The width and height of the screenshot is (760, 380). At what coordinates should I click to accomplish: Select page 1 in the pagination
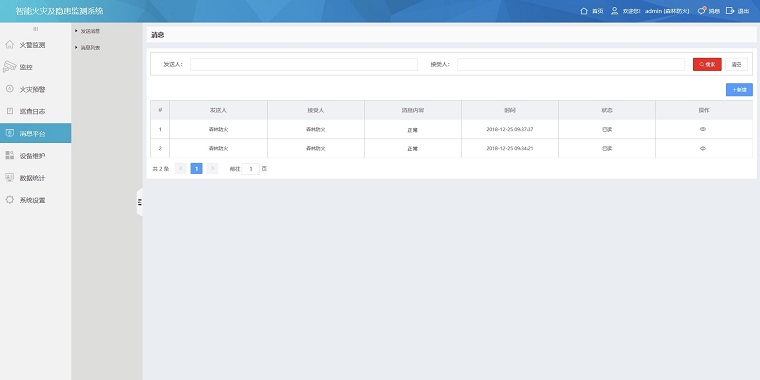(x=196, y=169)
